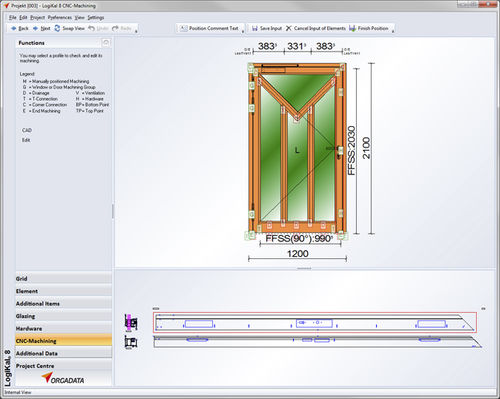
Task: Click the Save Input button
Action: 267,29
